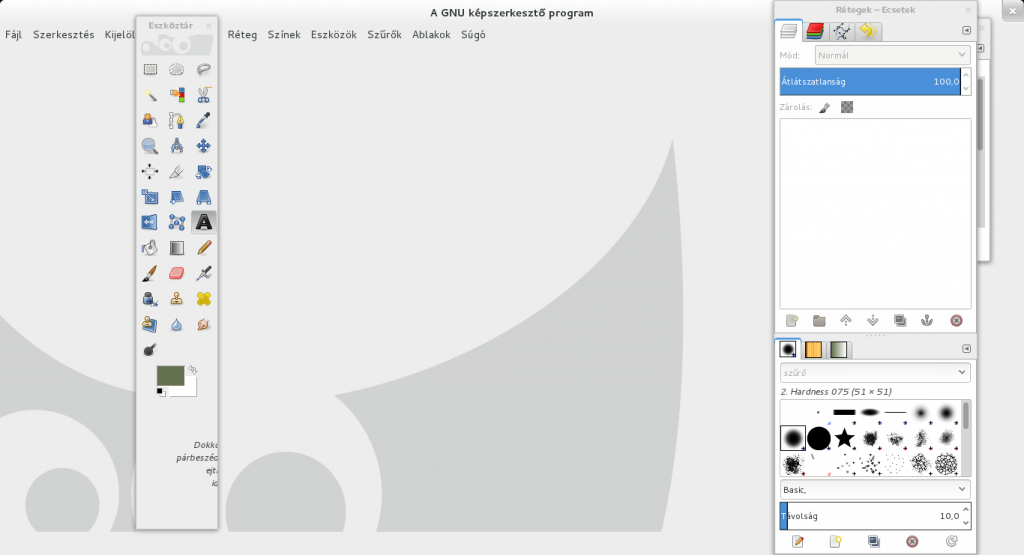Open the Mód Normál dropdown

tap(892, 55)
